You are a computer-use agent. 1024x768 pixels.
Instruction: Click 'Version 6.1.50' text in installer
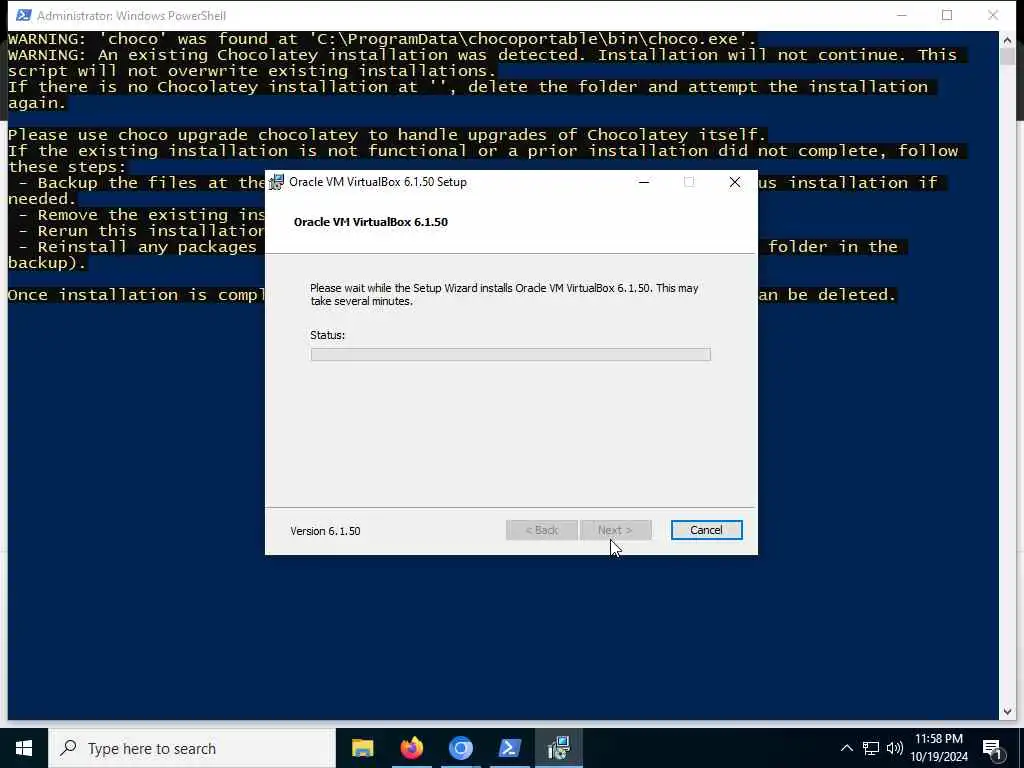(x=325, y=531)
